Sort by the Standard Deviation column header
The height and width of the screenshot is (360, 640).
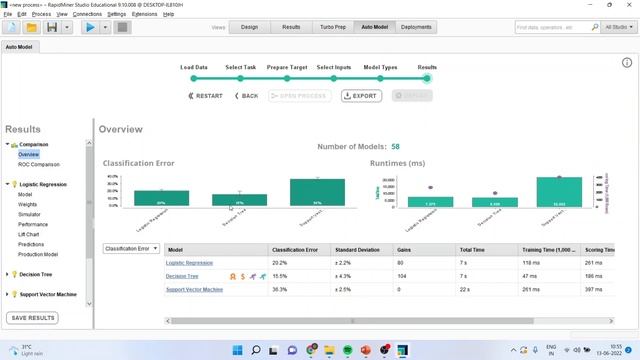click(x=362, y=250)
